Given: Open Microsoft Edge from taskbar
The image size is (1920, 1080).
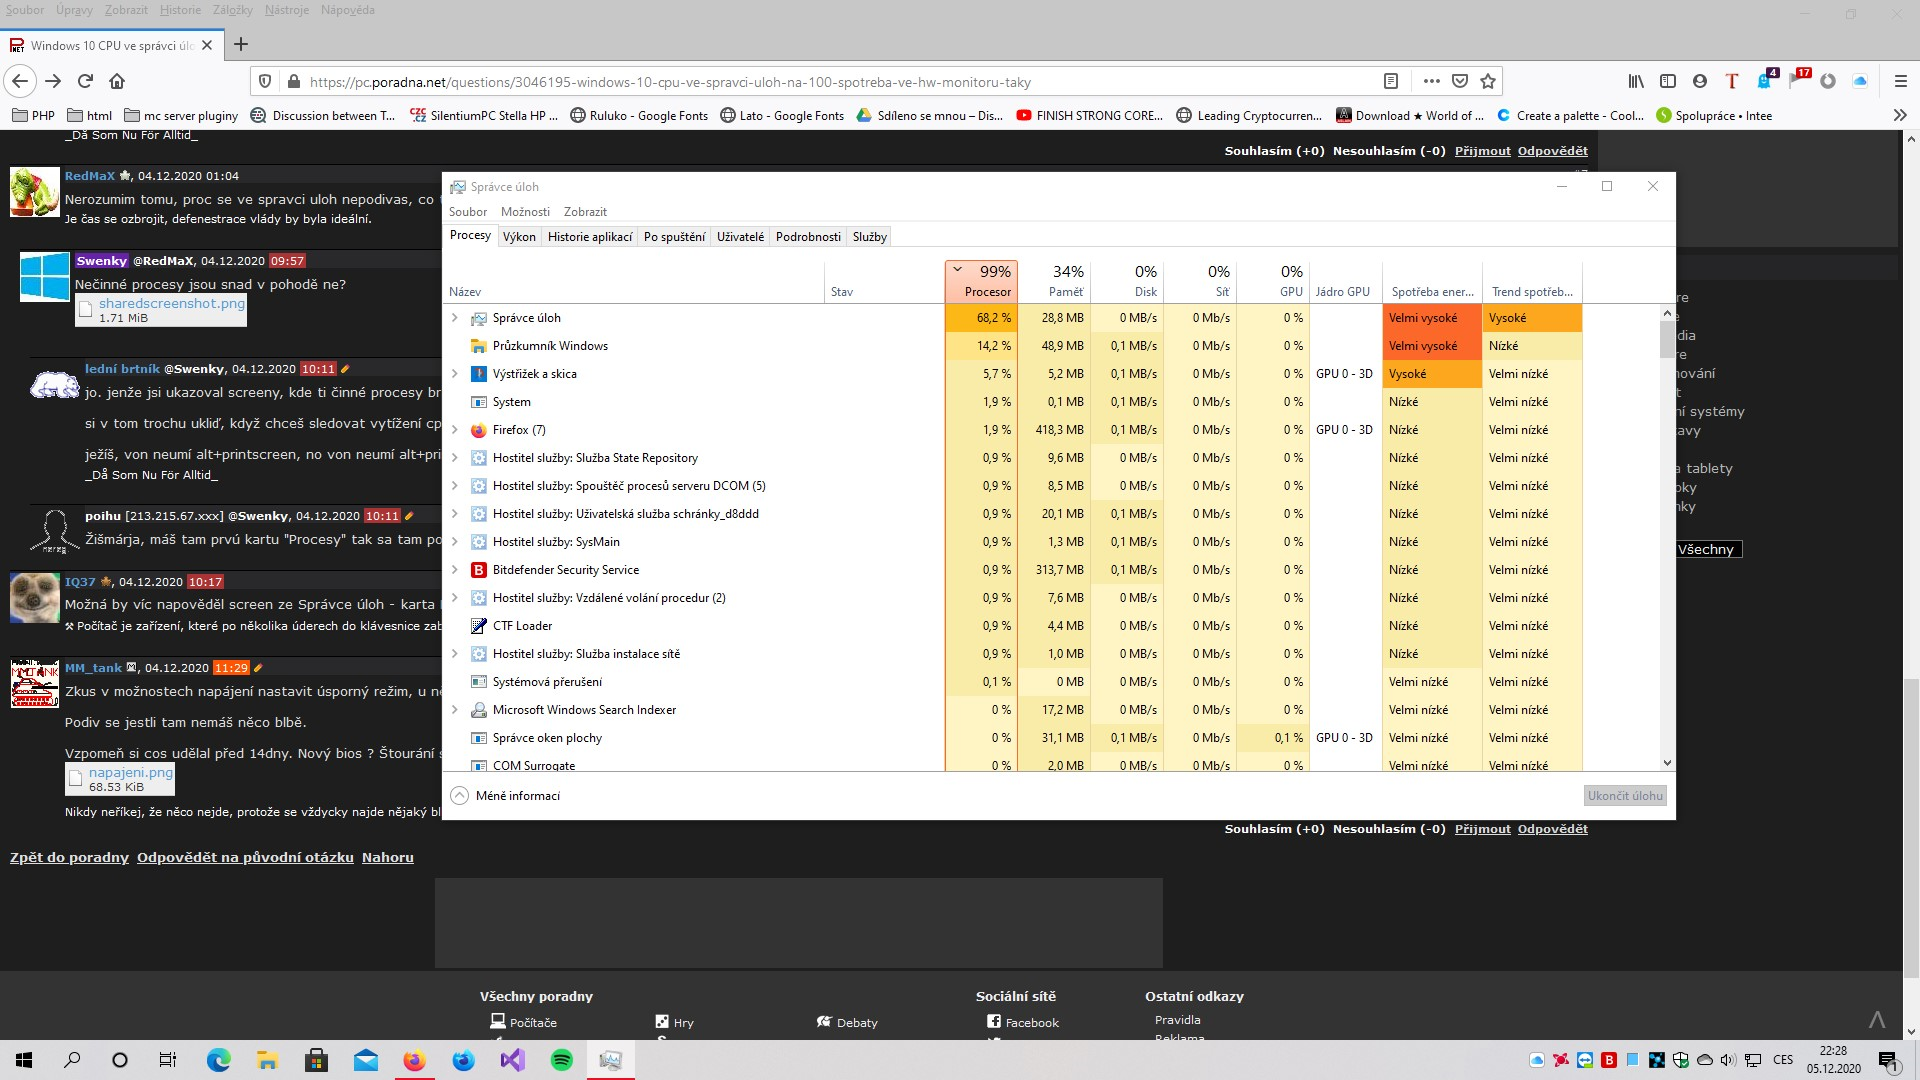Looking at the screenshot, I should pyautogui.click(x=218, y=1060).
